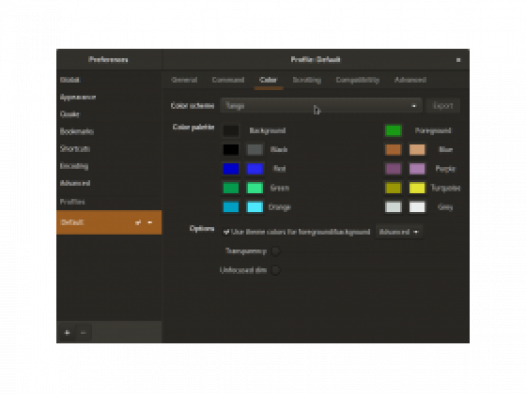Screen dimensions: 526x394
Task: Click the checkmark icon on Default profile
Action: click(138, 222)
